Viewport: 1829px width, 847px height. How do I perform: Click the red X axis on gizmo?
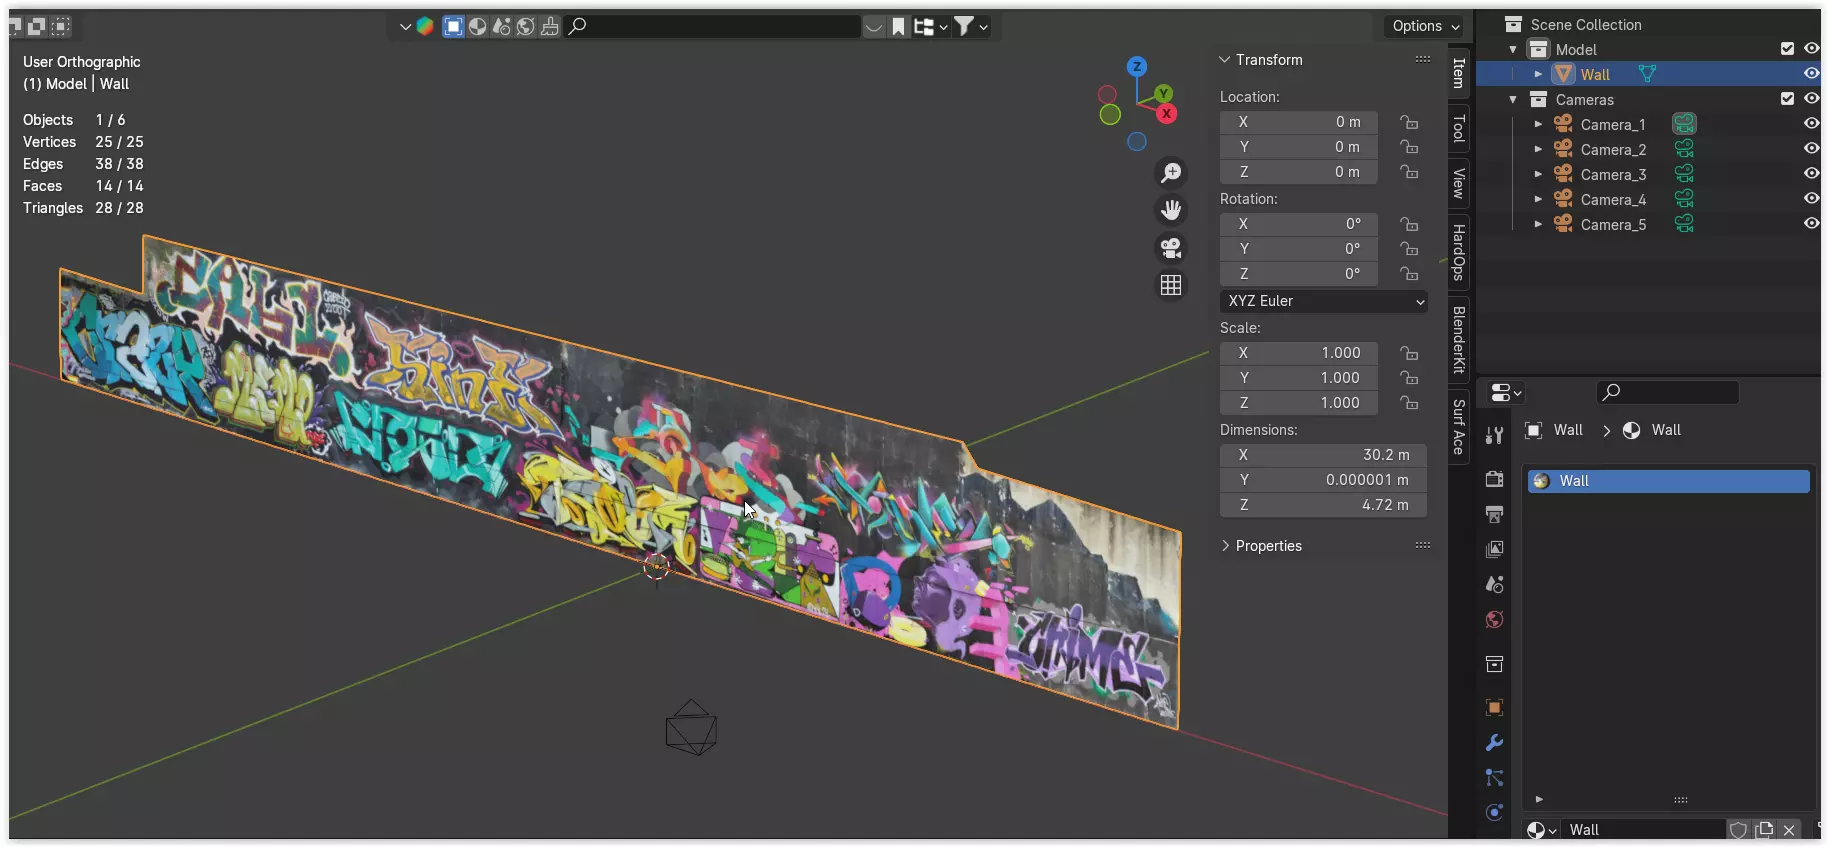[1166, 114]
